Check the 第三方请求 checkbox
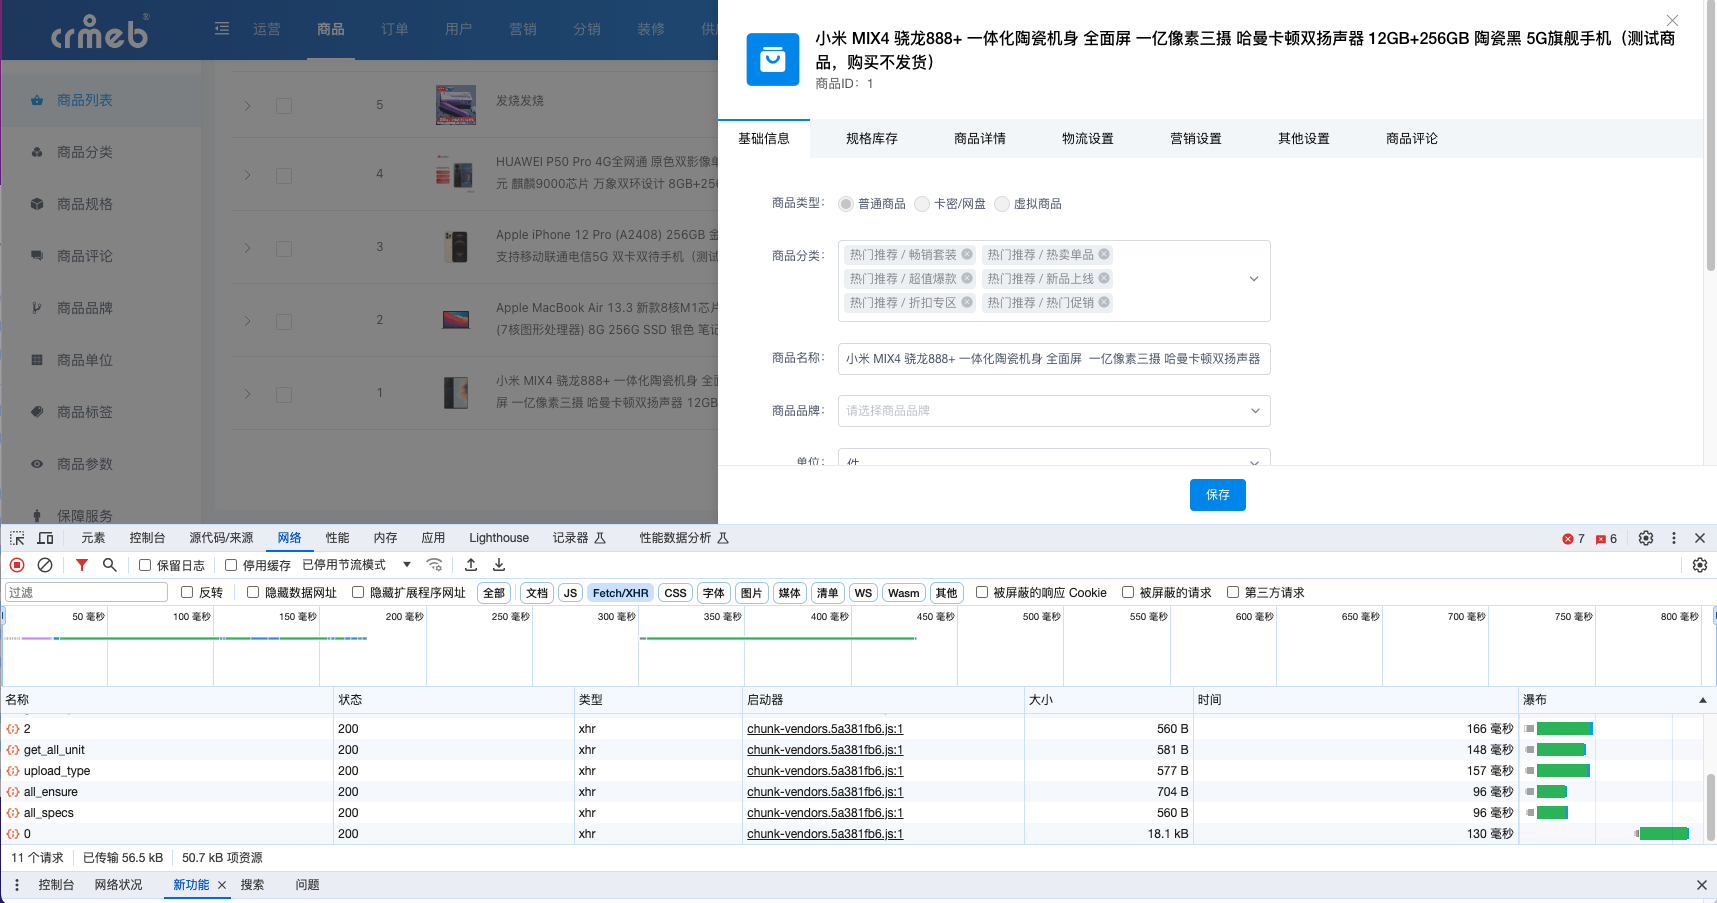Image resolution: width=1717 pixels, height=903 pixels. 1233,592
